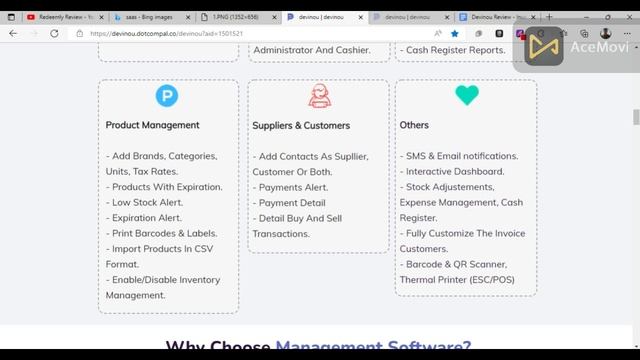Click 'Payments Alert.' text

click(x=290, y=187)
